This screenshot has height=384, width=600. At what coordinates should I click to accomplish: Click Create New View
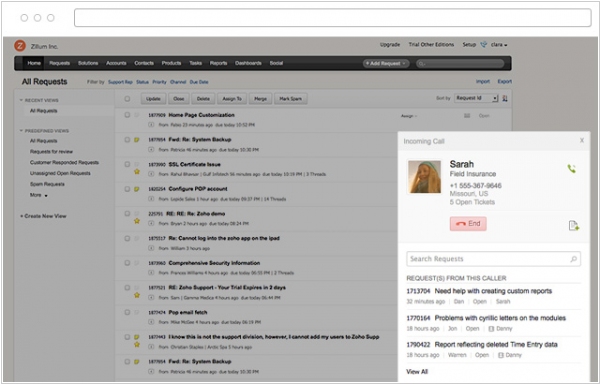tap(43, 216)
